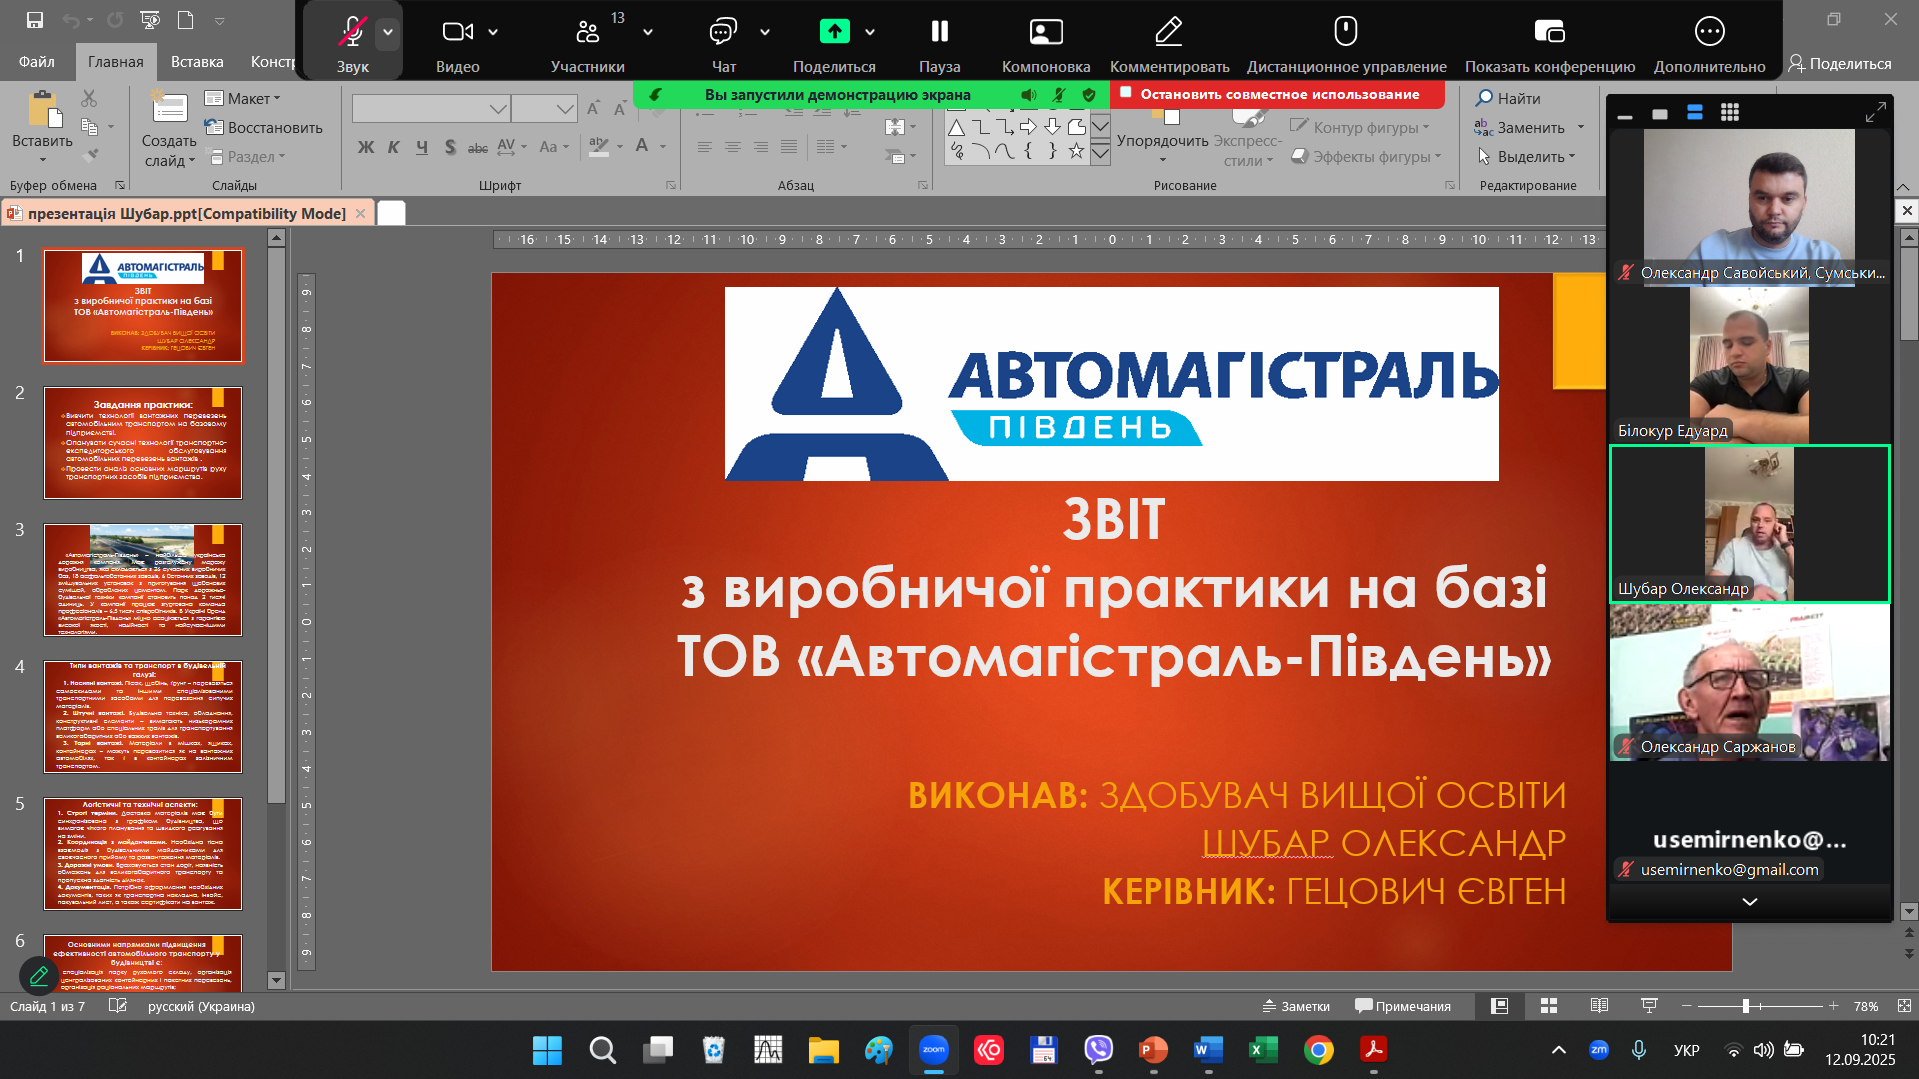
Task: Start slideshow from status bar icon
Action: point(1649,1006)
